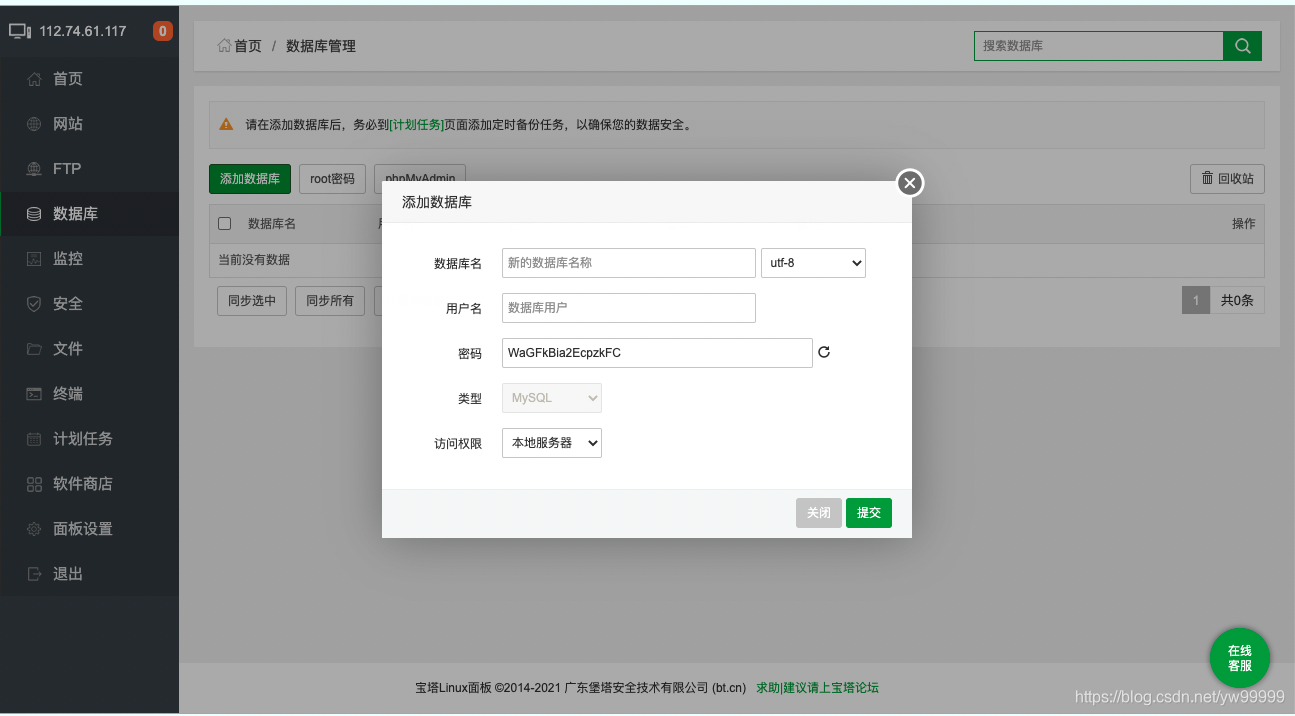The width and height of the screenshot is (1295, 716).
Task: Click the 关闭 button in dialog
Action: [x=819, y=513]
